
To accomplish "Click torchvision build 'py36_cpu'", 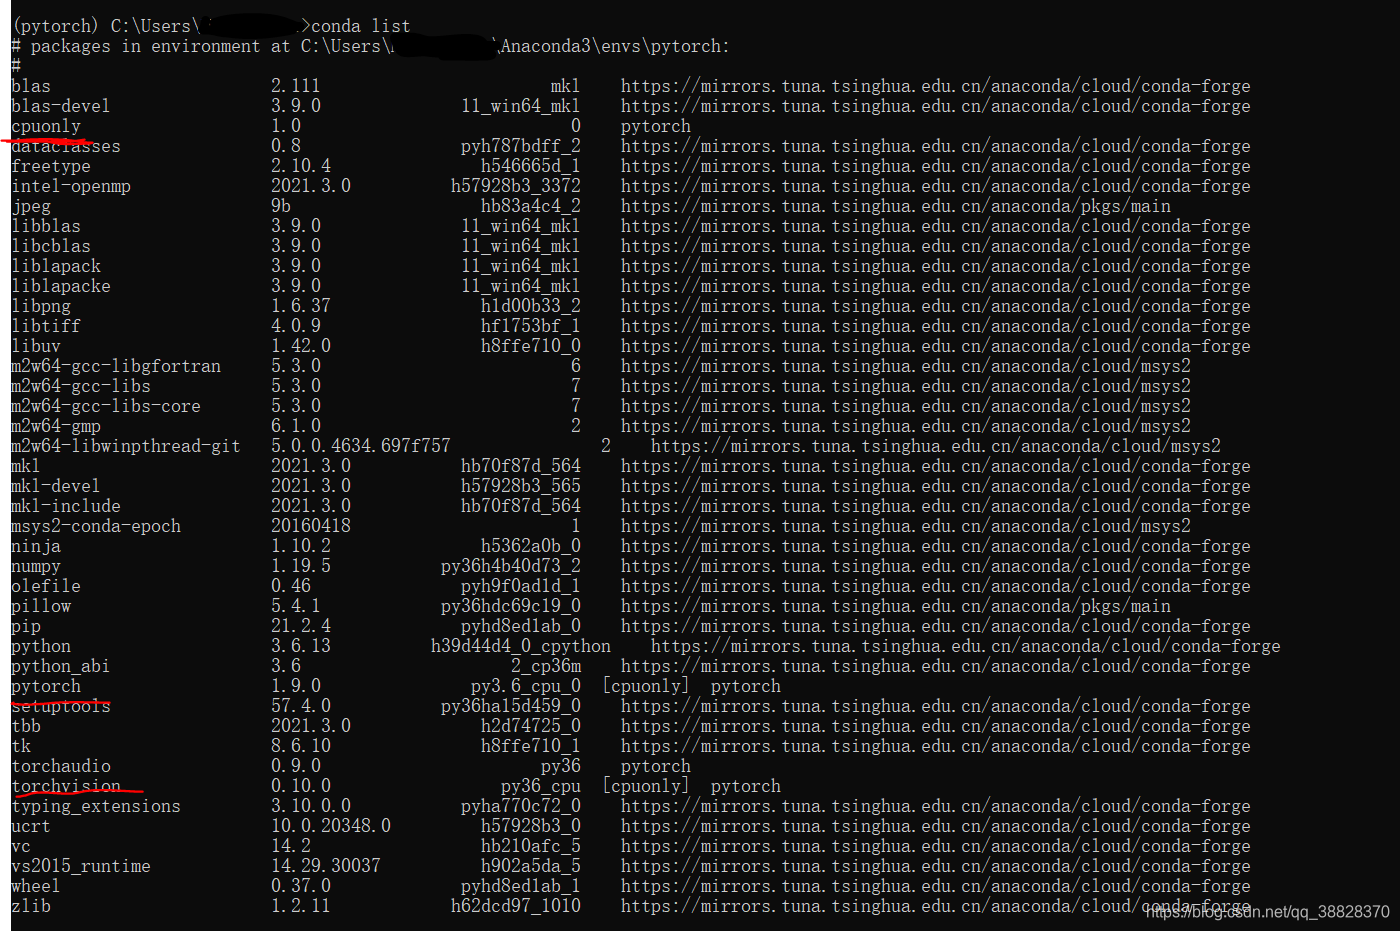I will [541, 786].
